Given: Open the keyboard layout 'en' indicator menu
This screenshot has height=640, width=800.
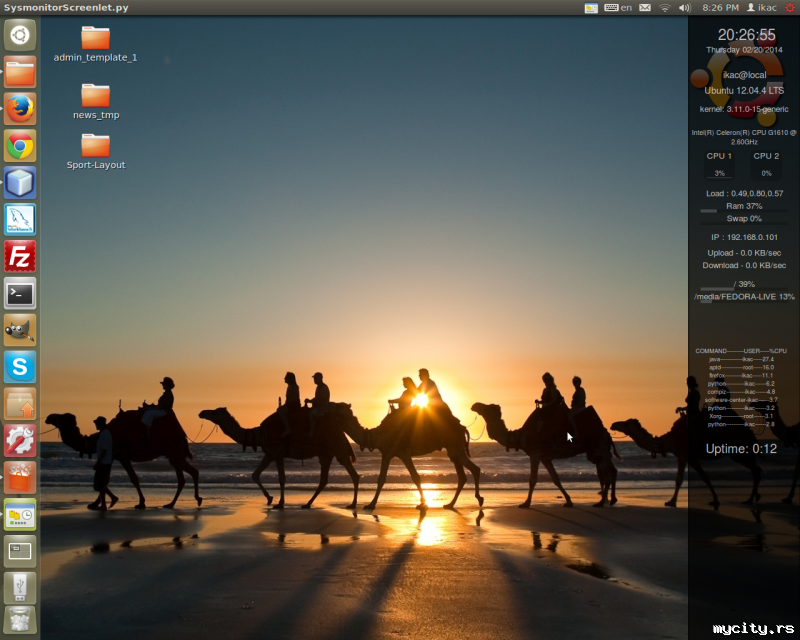Looking at the screenshot, I should [618, 8].
